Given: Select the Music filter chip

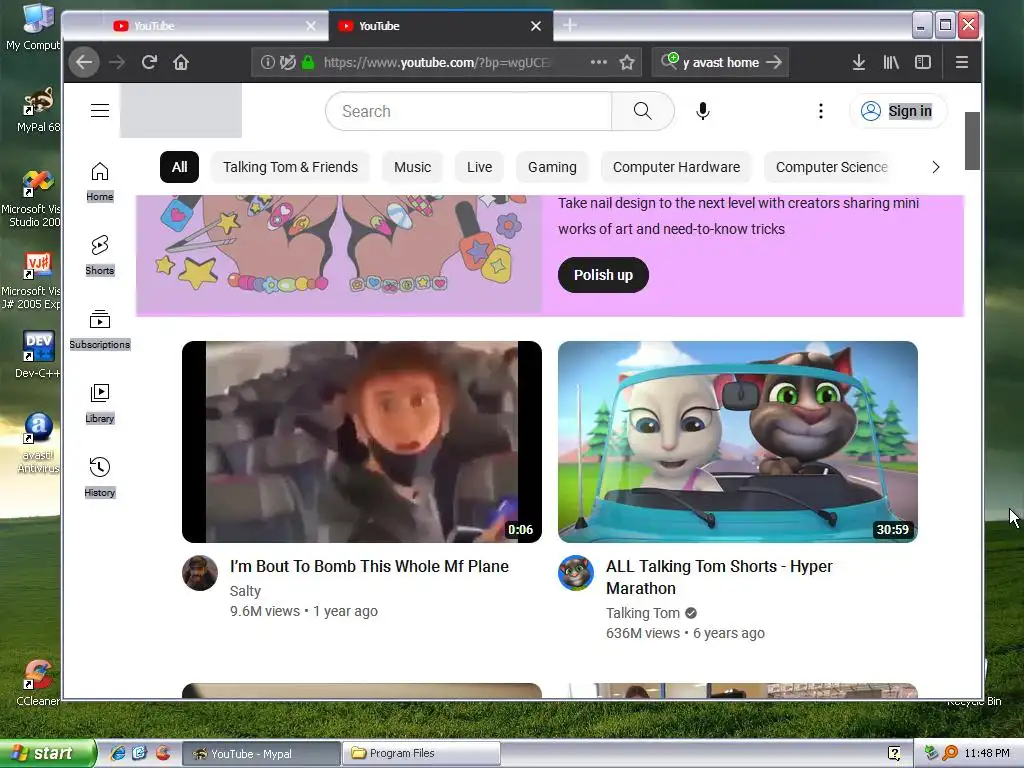Looking at the screenshot, I should coord(413,167).
